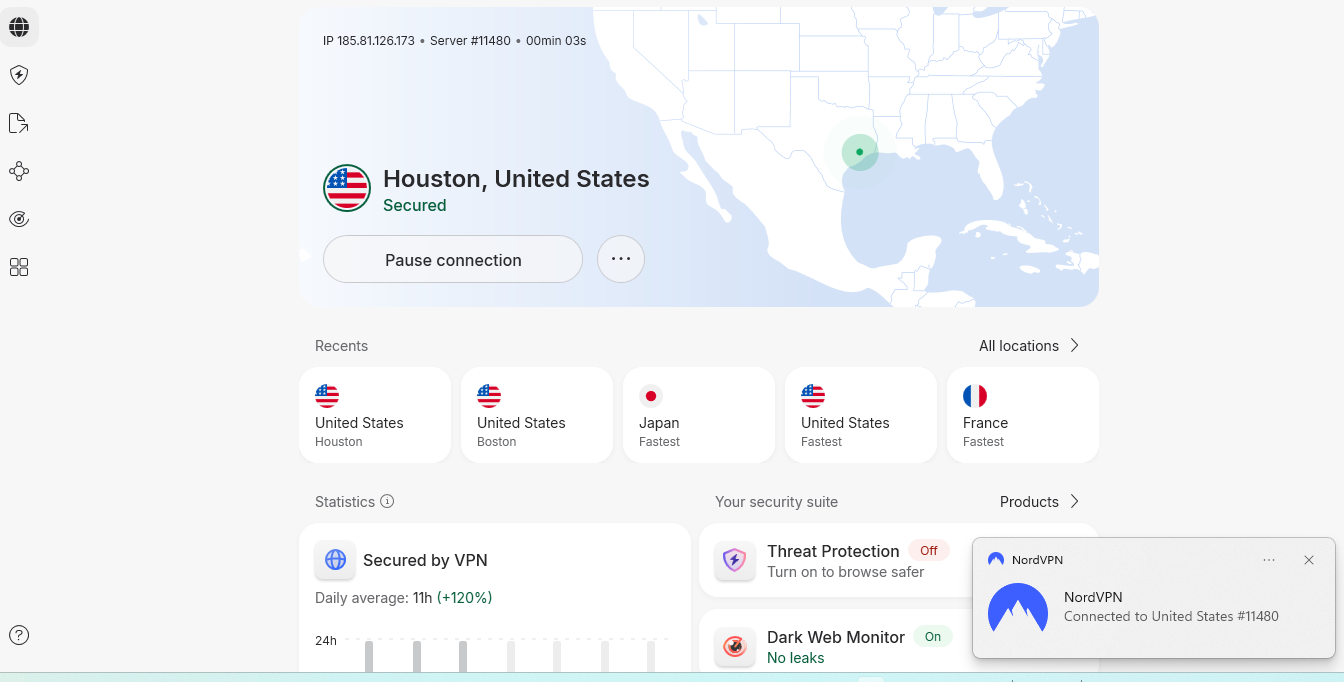The height and width of the screenshot is (682, 1344).
Task: Click the Statistics info icon
Action: (x=387, y=501)
